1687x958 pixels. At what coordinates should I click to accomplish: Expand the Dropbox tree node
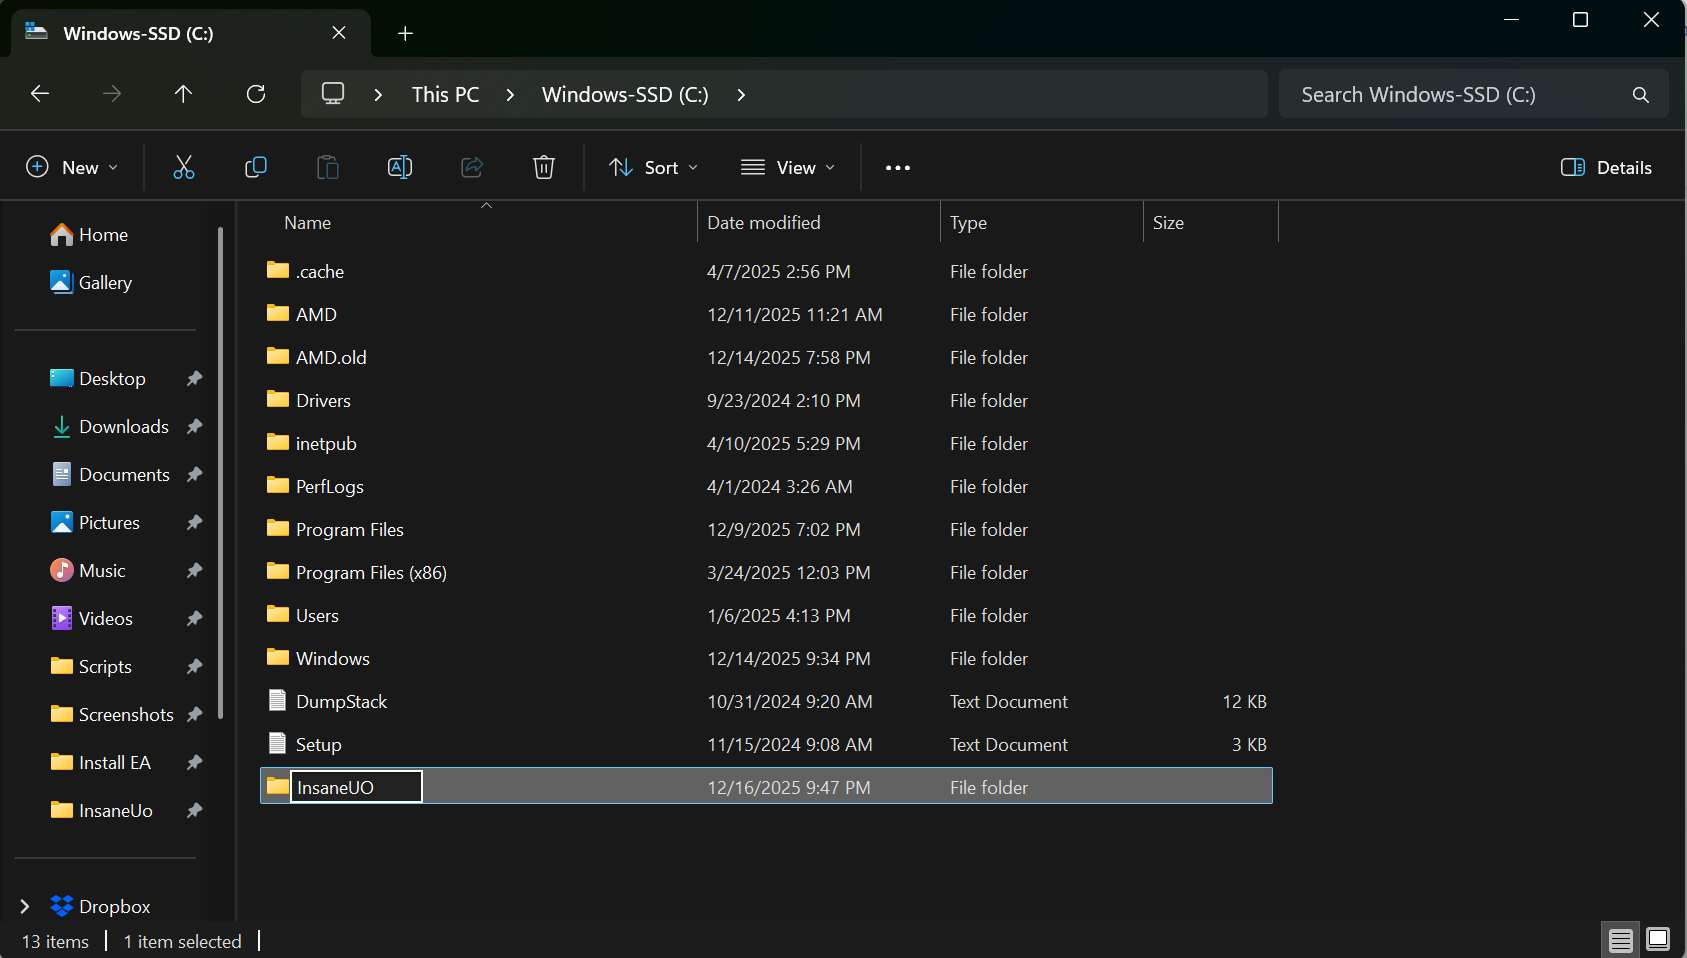[x=25, y=906]
